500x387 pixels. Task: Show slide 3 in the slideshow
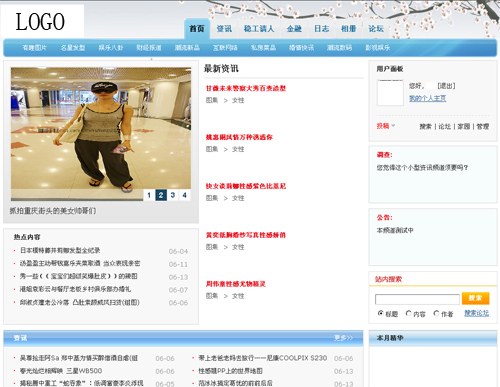(173, 195)
